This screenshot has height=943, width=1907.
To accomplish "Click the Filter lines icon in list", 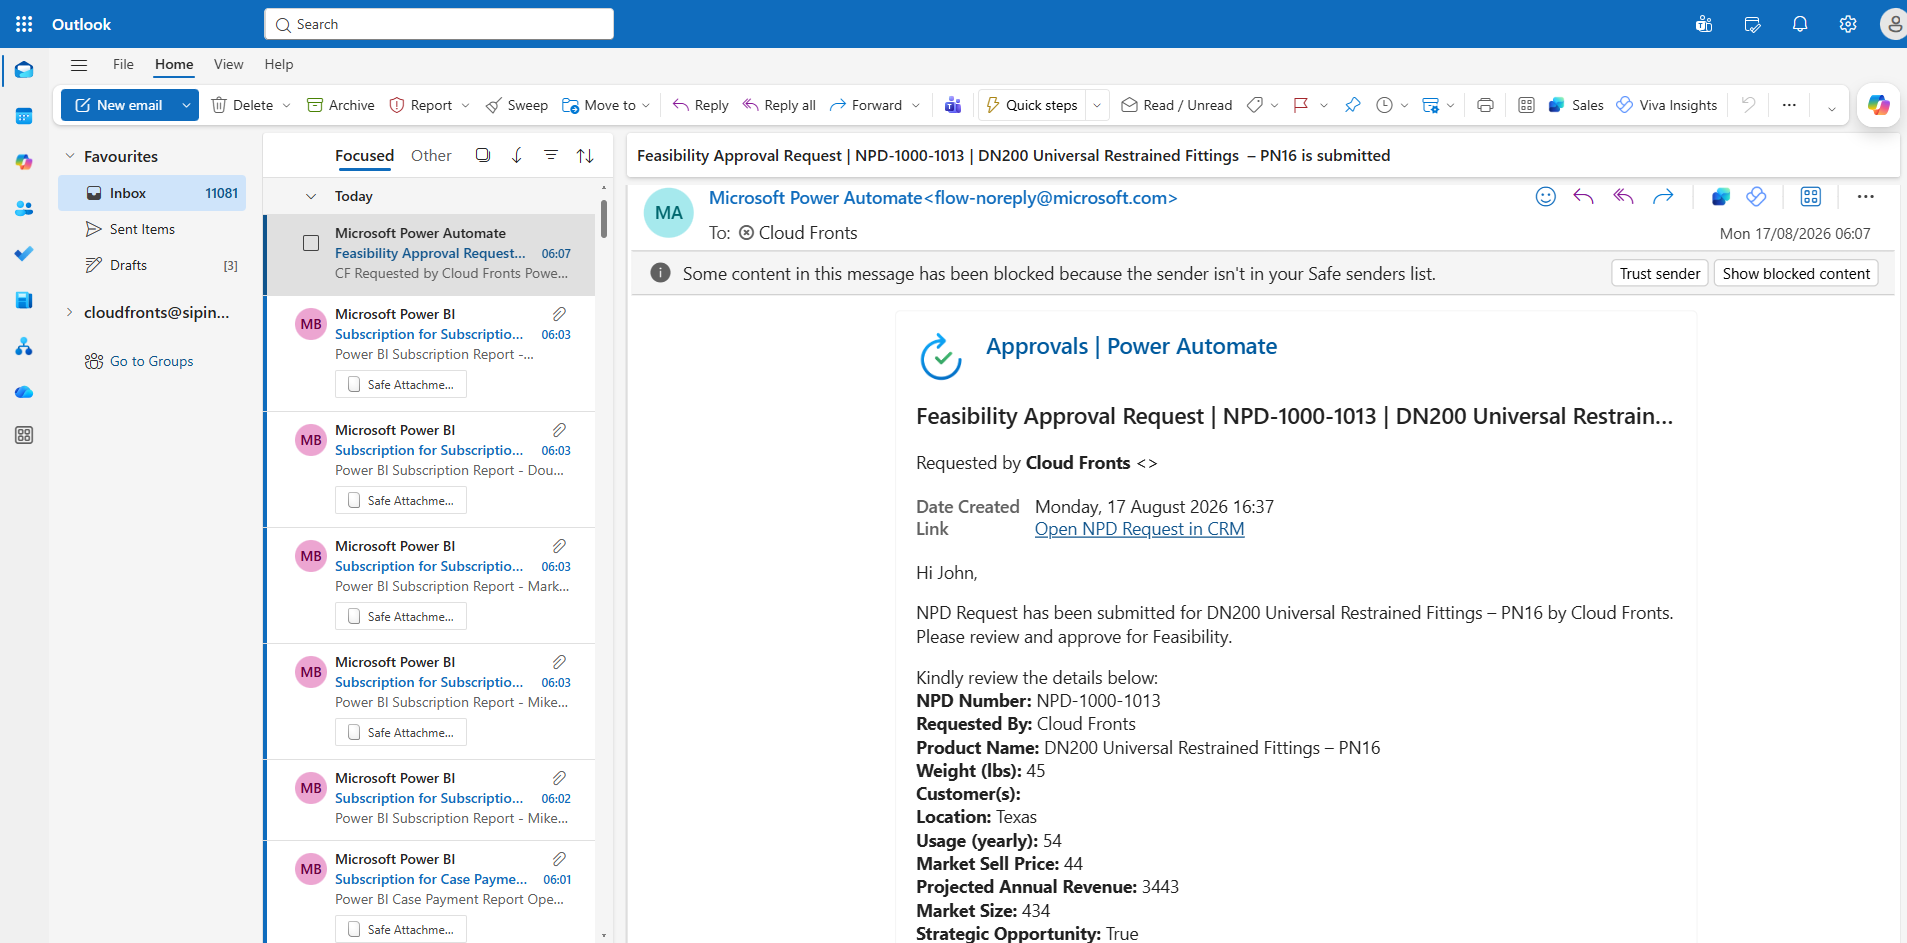I will click(x=551, y=155).
